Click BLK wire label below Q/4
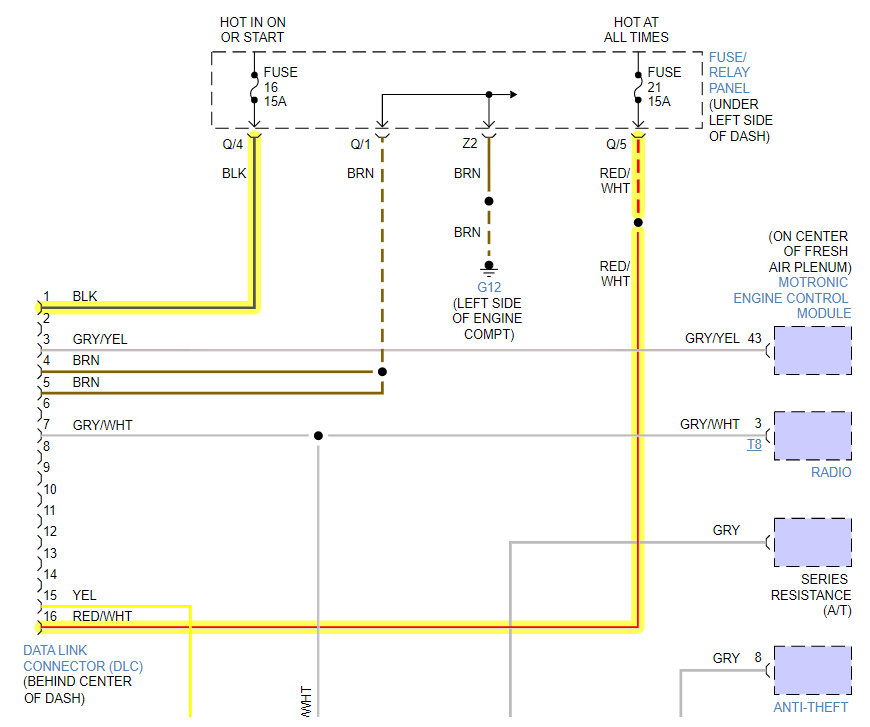Image resolution: width=870 pixels, height=727 pixels. click(x=234, y=173)
